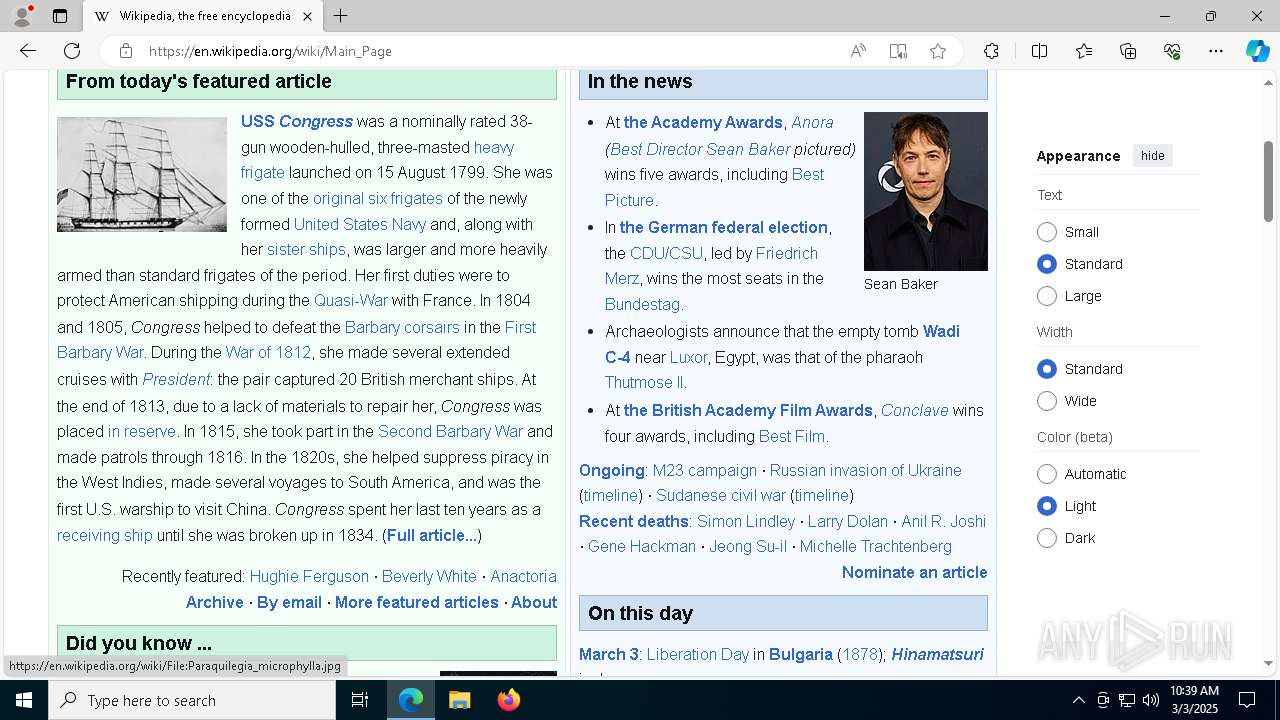The image size is (1280, 720).
Task: View site information lock icon
Action: click(x=125, y=51)
